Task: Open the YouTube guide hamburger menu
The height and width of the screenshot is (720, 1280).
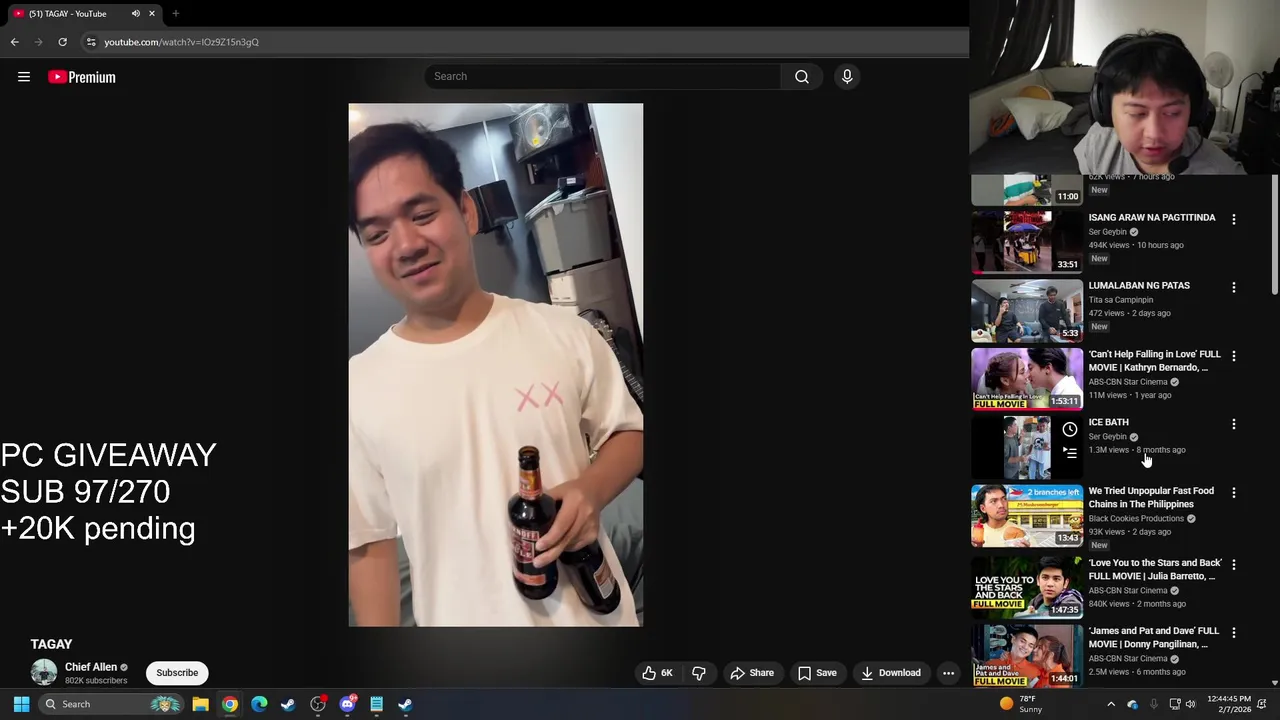Action: point(24,77)
